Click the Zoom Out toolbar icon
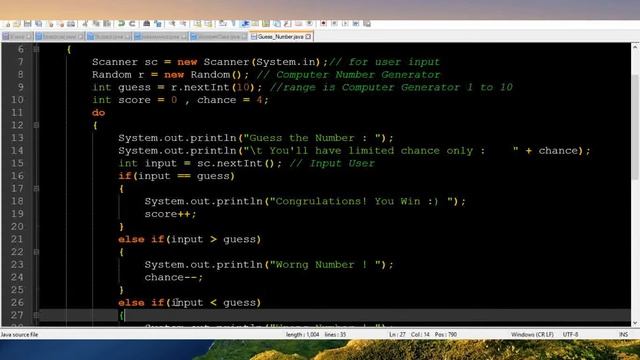Image resolution: width=640 pixels, height=360 pixels. click(x=183, y=24)
